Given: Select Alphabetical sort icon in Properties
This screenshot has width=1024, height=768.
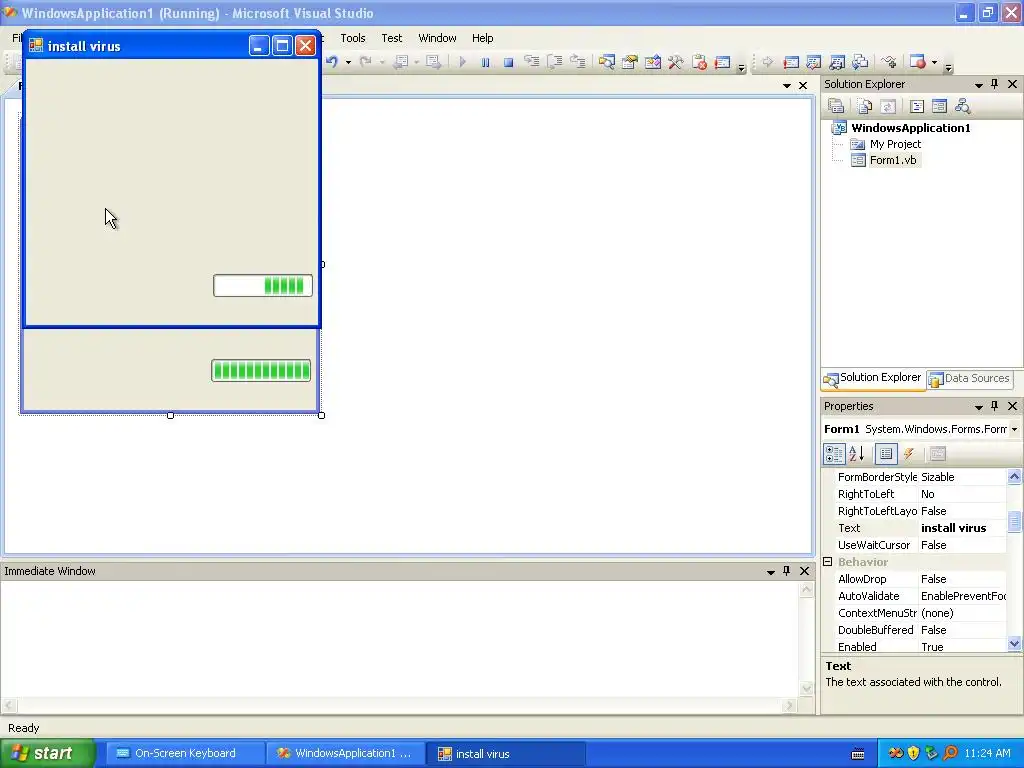Looking at the screenshot, I should 857,453.
